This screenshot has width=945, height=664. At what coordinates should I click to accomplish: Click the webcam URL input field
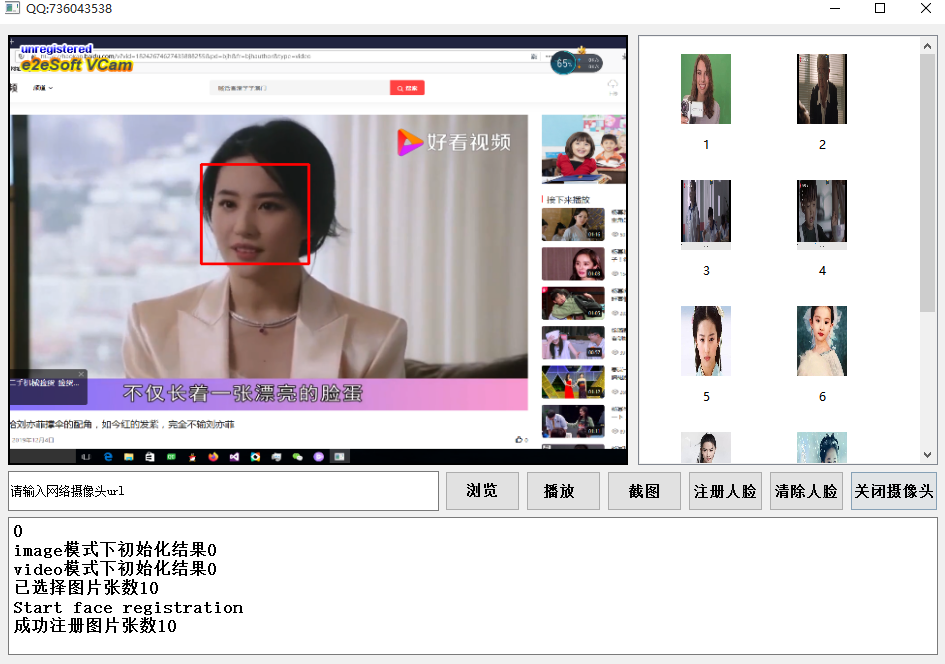[220, 491]
